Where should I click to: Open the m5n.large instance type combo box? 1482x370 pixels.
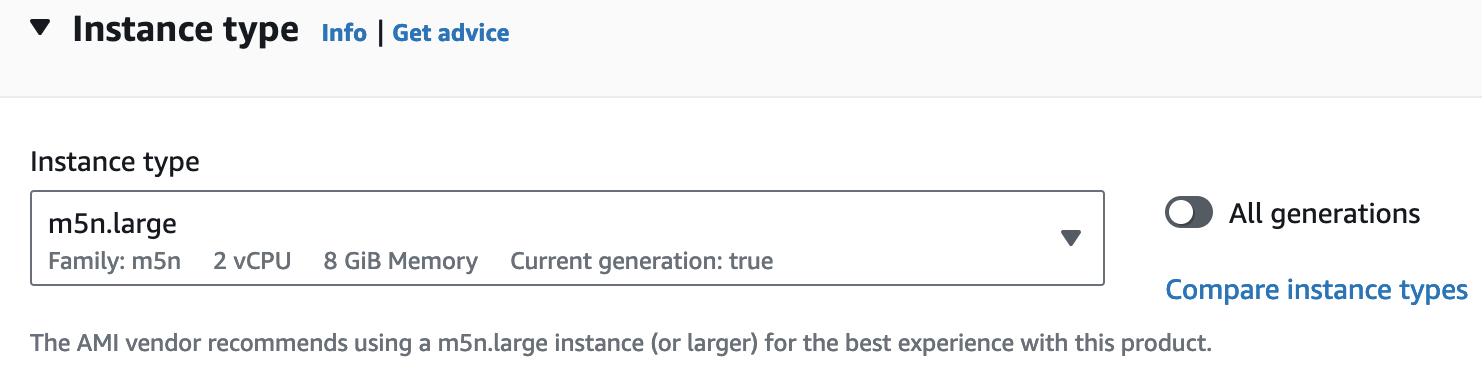568,238
